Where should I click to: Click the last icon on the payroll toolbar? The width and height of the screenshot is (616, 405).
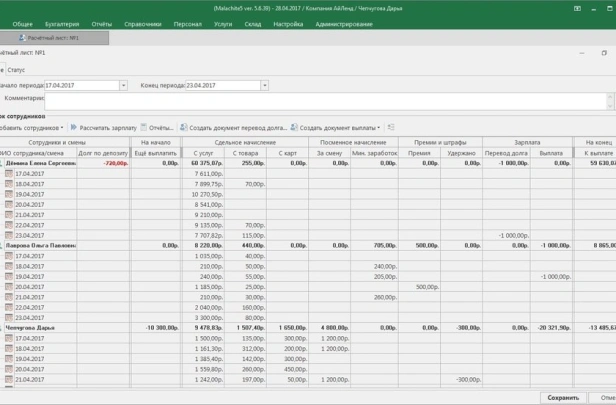point(391,128)
